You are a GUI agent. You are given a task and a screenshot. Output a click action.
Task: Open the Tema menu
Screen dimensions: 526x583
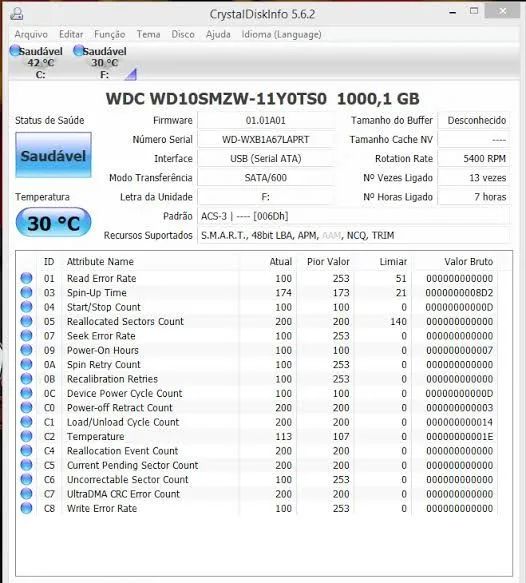(x=148, y=35)
